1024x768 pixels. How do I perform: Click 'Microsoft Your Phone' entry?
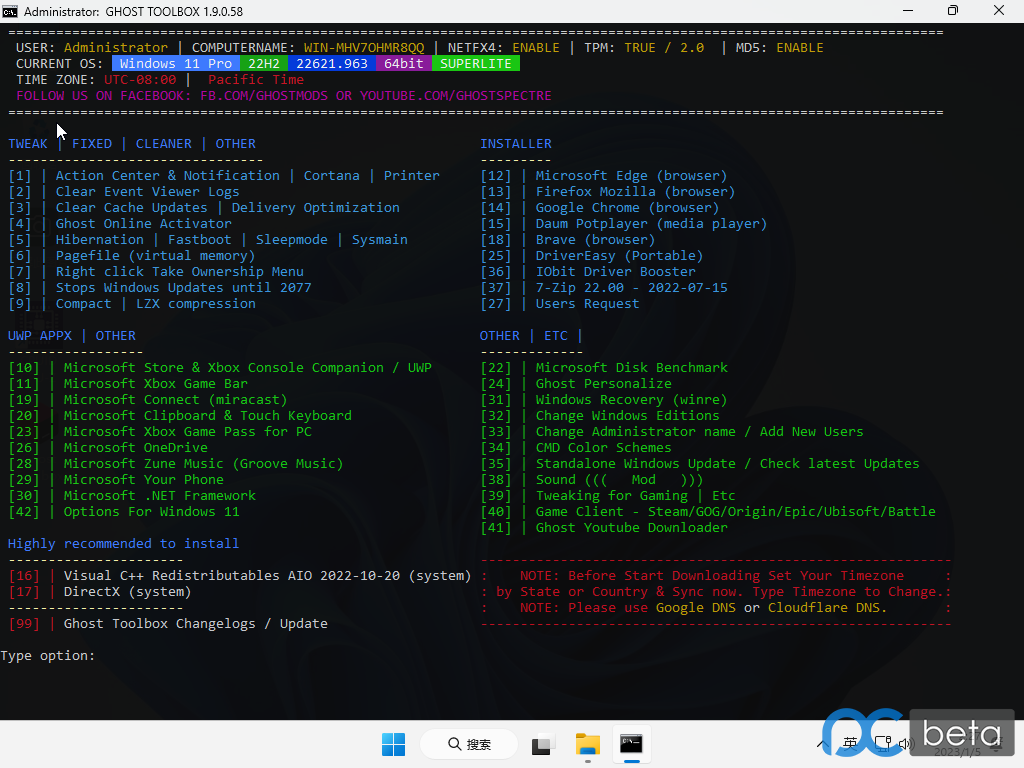click(x=144, y=479)
